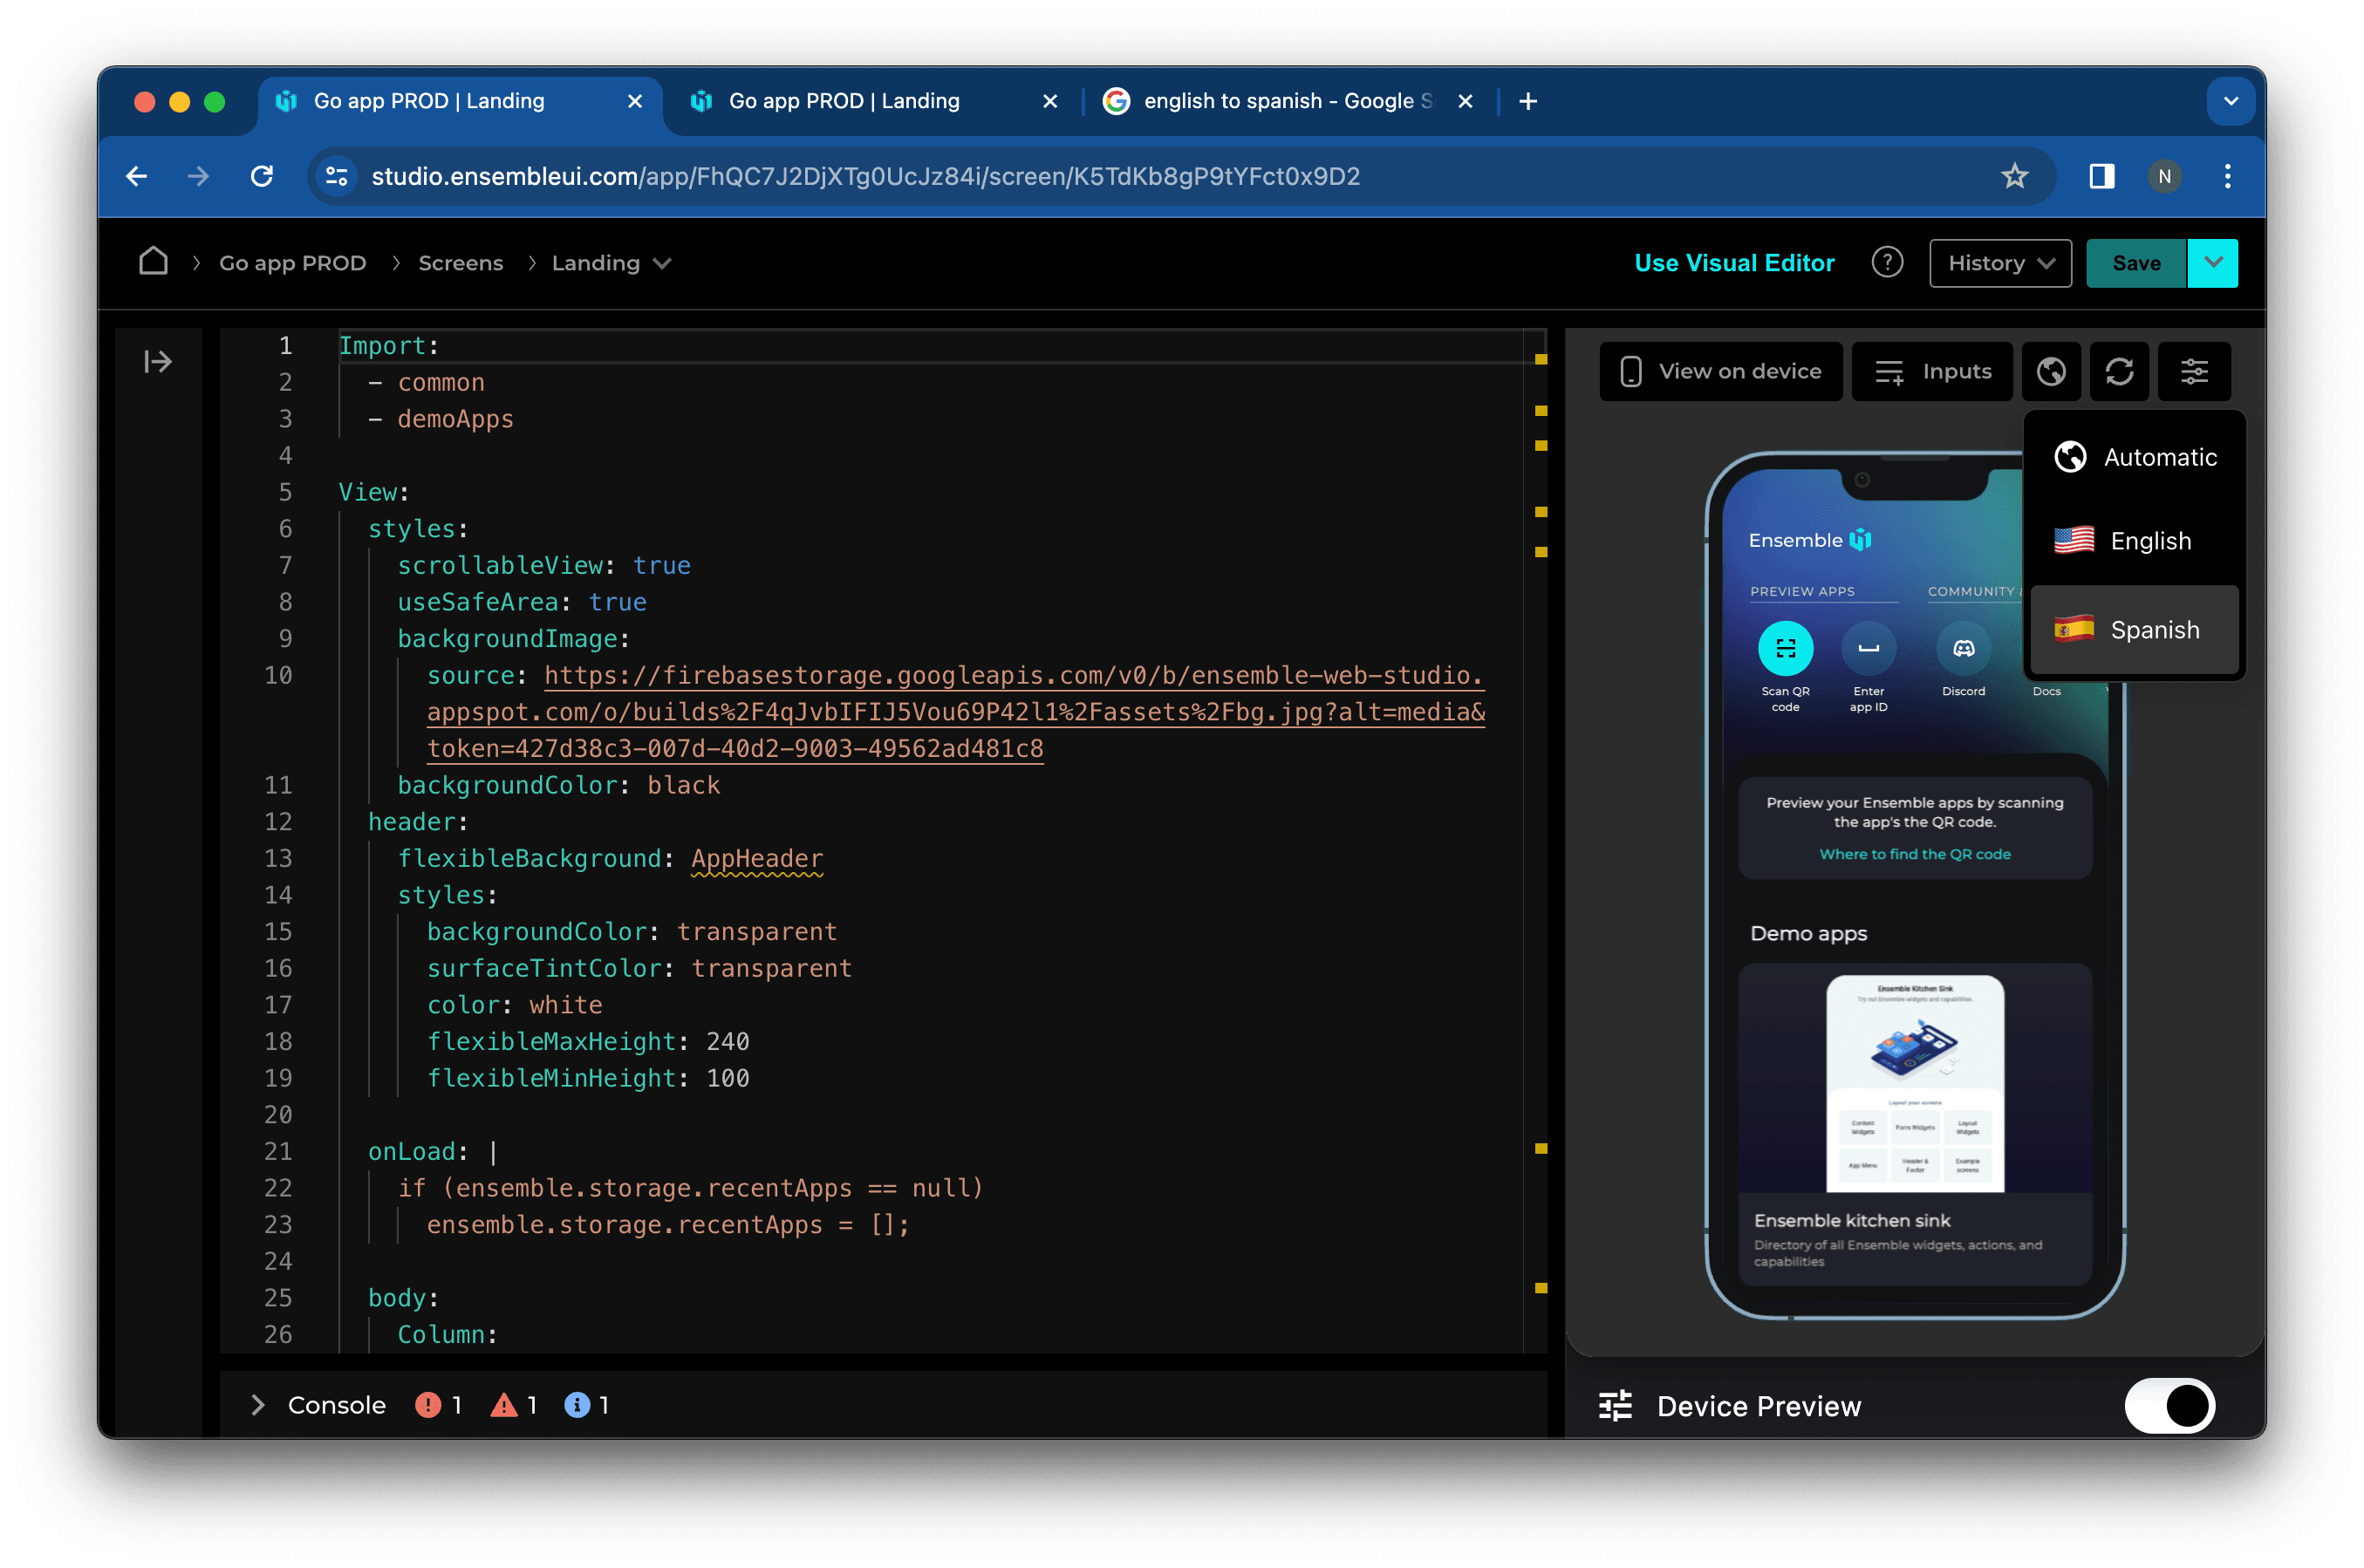Click the sidebar collapse arrow icon
2364x1568 pixels.
pyautogui.click(x=158, y=360)
